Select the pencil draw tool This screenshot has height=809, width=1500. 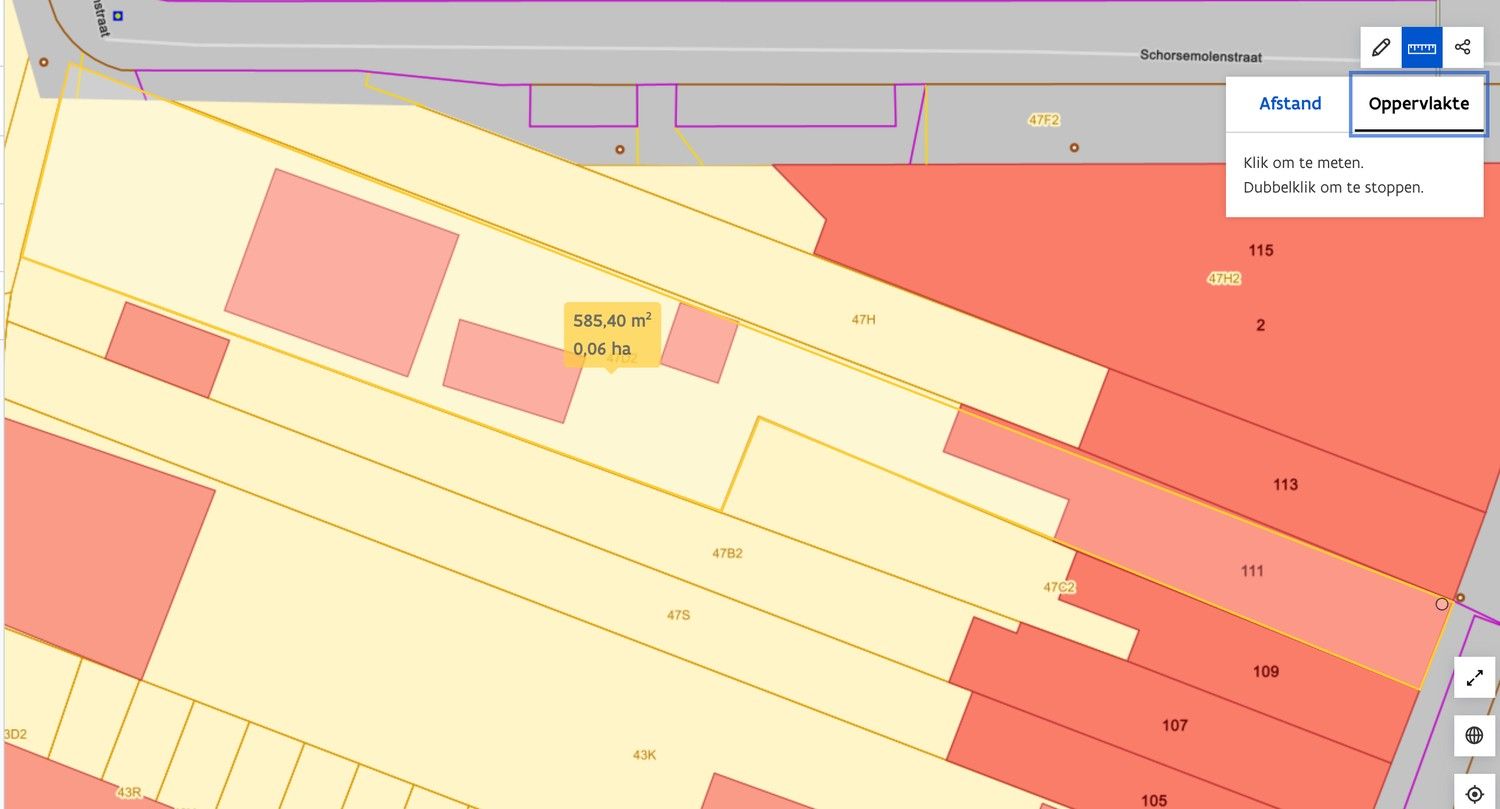click(x=1381, y=47)
